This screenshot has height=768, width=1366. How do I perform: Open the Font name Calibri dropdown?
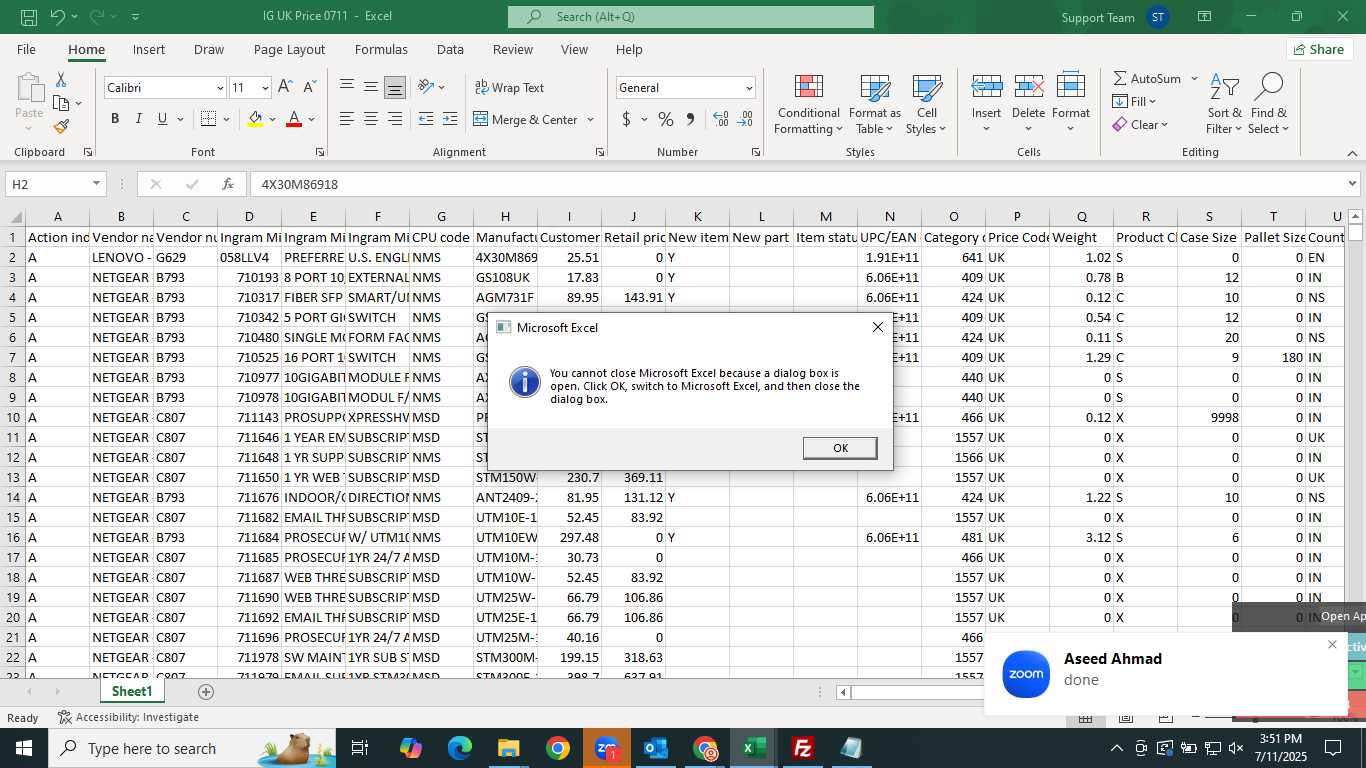(x=220, y=88)
